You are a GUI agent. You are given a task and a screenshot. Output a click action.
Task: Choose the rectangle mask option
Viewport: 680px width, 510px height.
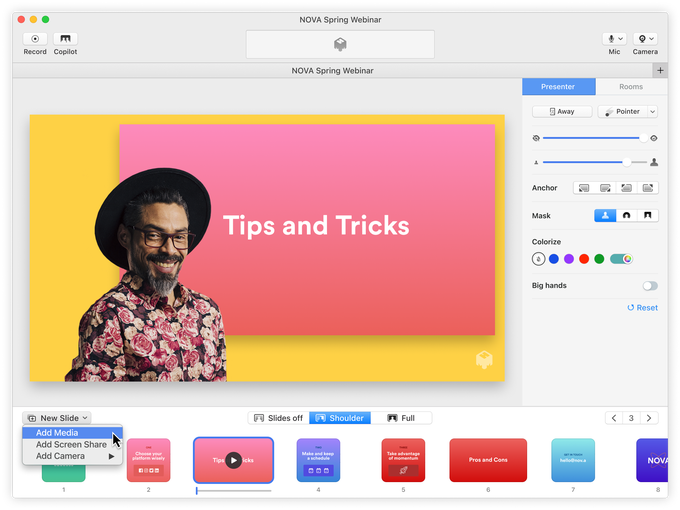click(647, 215)
